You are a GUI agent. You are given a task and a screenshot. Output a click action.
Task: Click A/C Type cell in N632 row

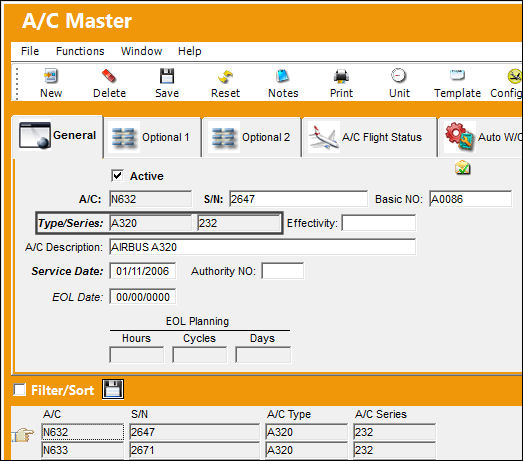click(x=306, y=432)
